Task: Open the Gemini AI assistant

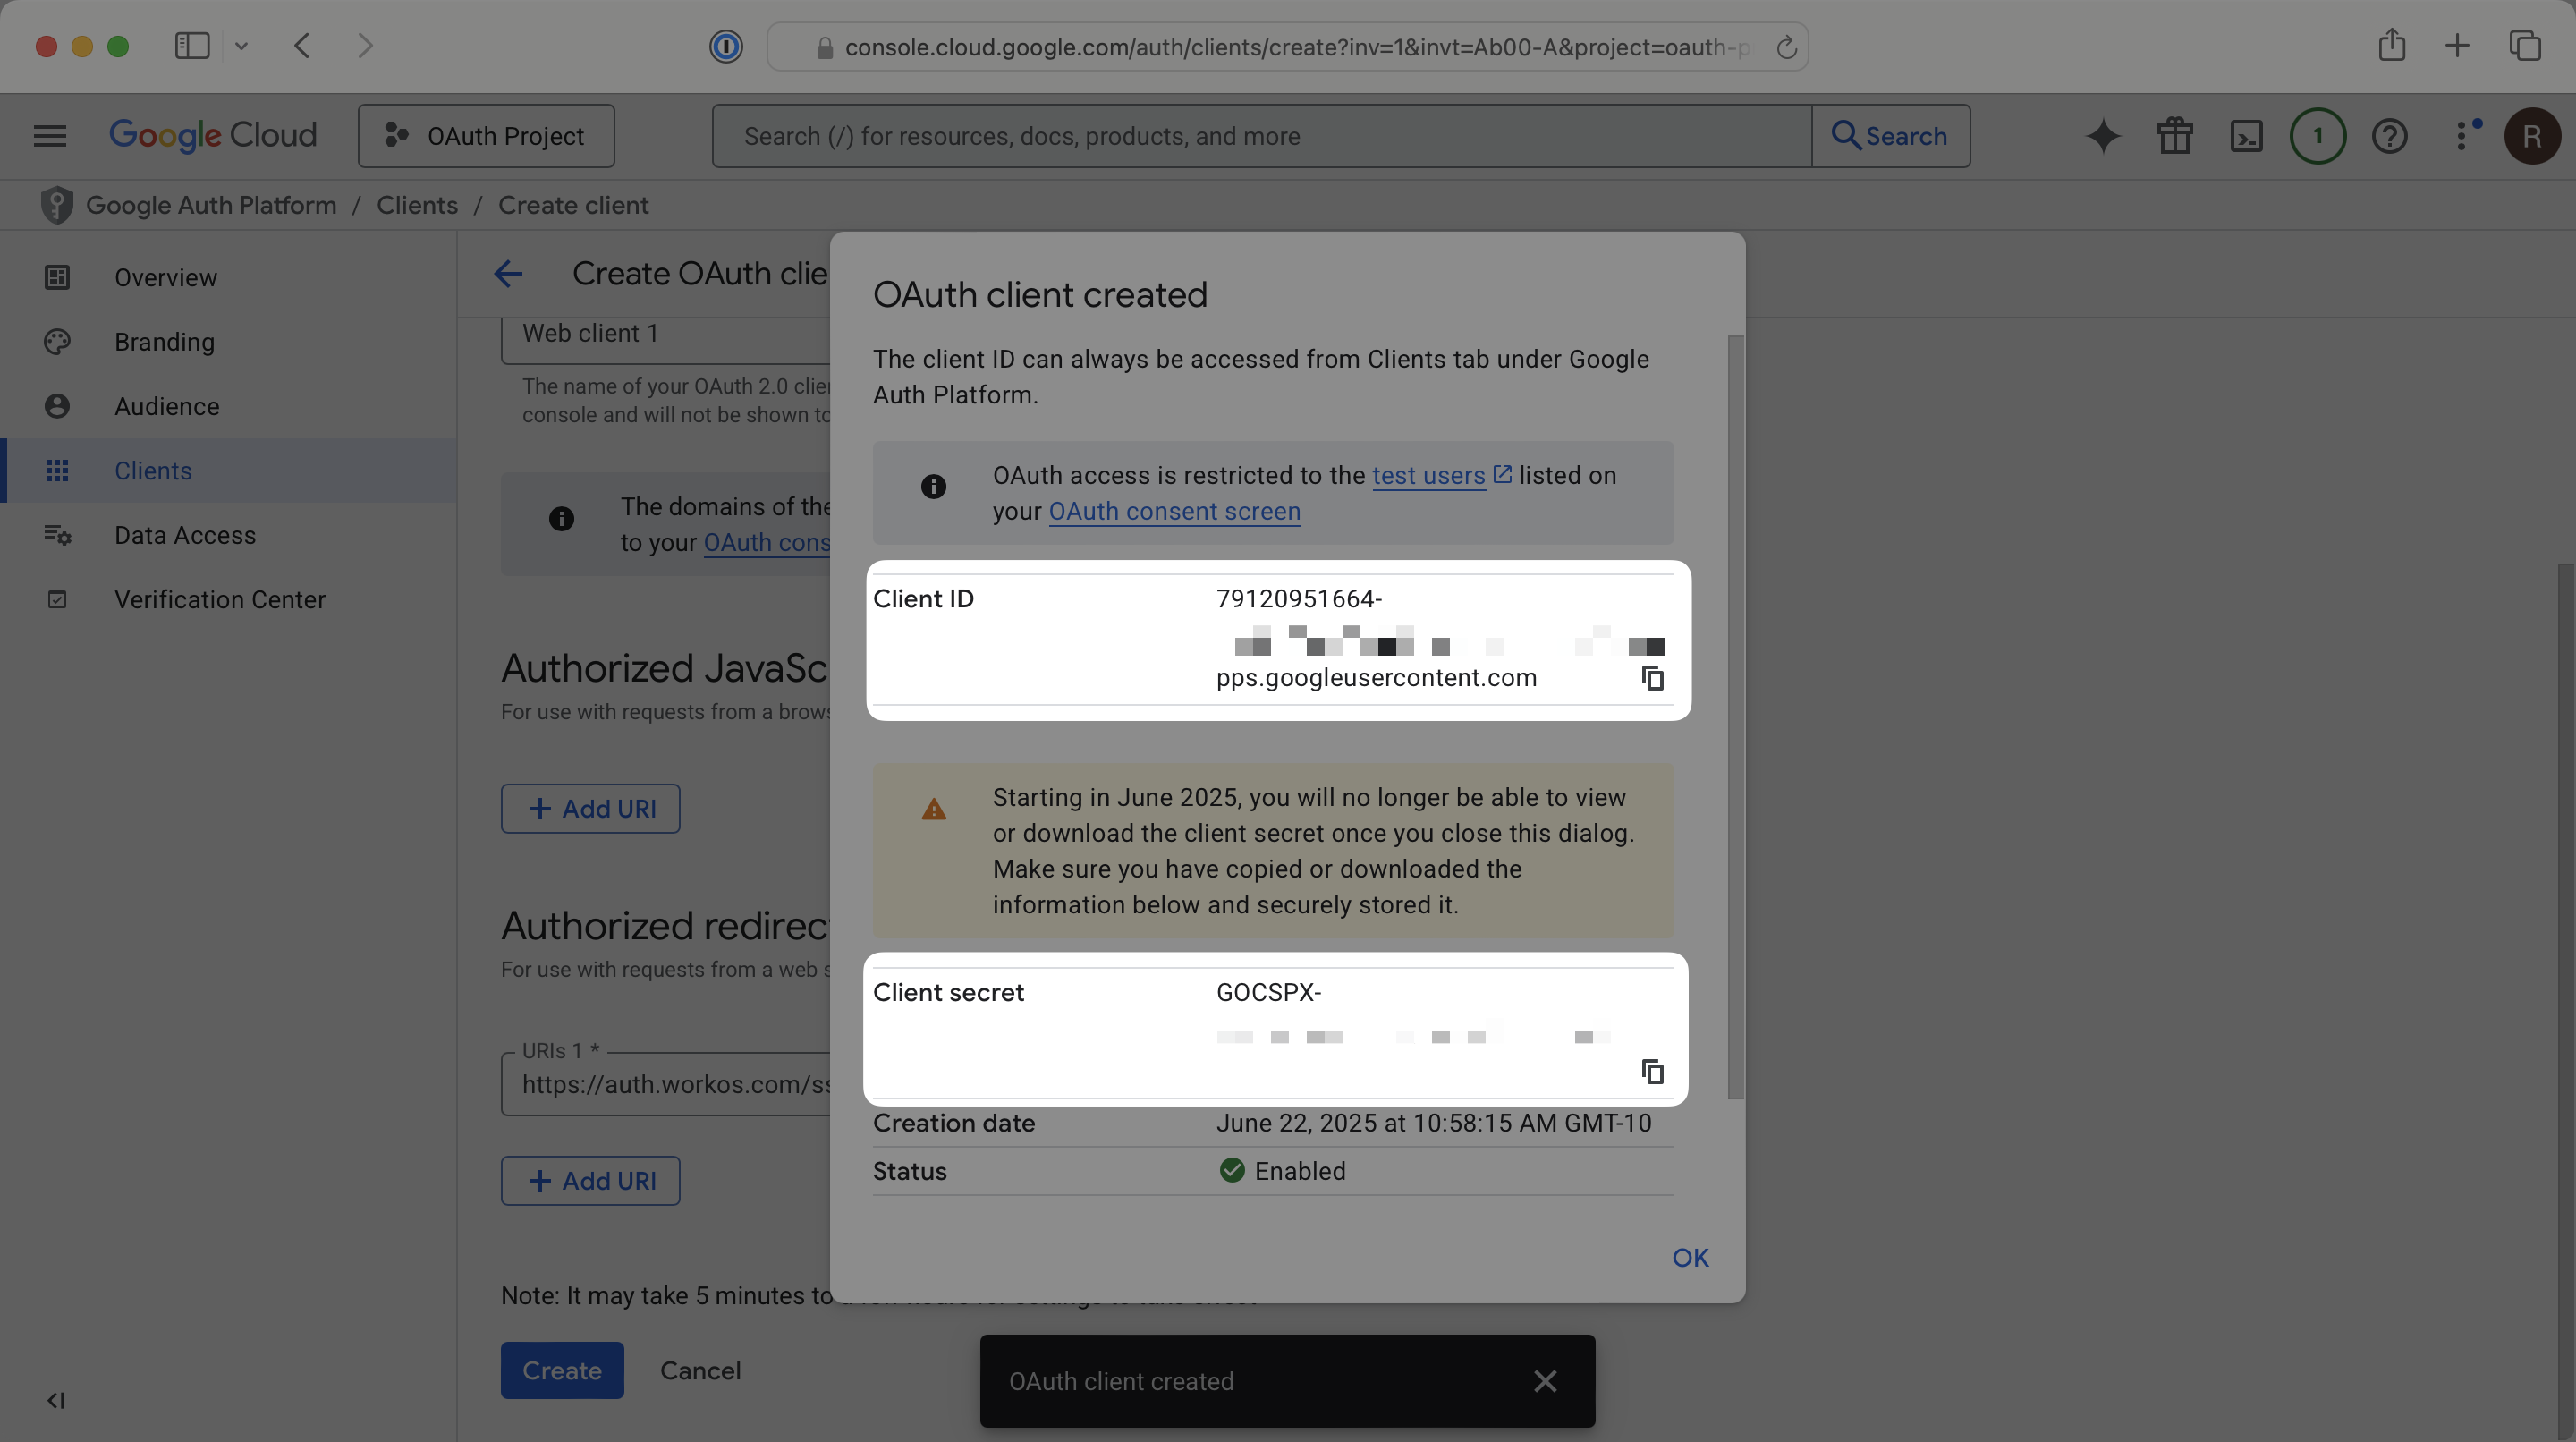Action: tap(2102, 136)
